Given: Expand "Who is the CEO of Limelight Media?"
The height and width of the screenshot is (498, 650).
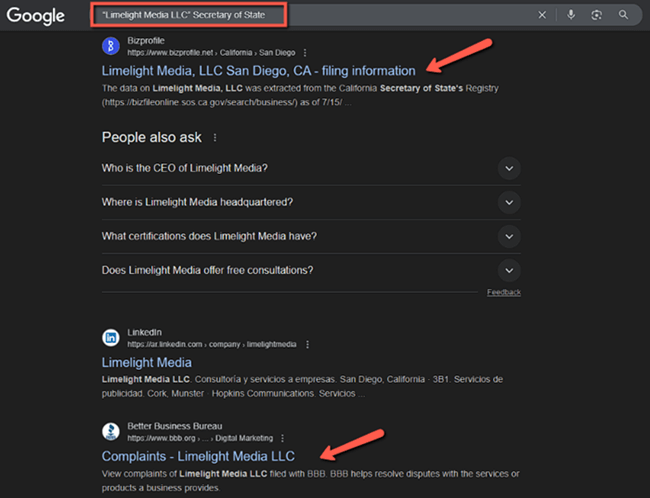Looking at the screenshot, I should coord(508,168).
